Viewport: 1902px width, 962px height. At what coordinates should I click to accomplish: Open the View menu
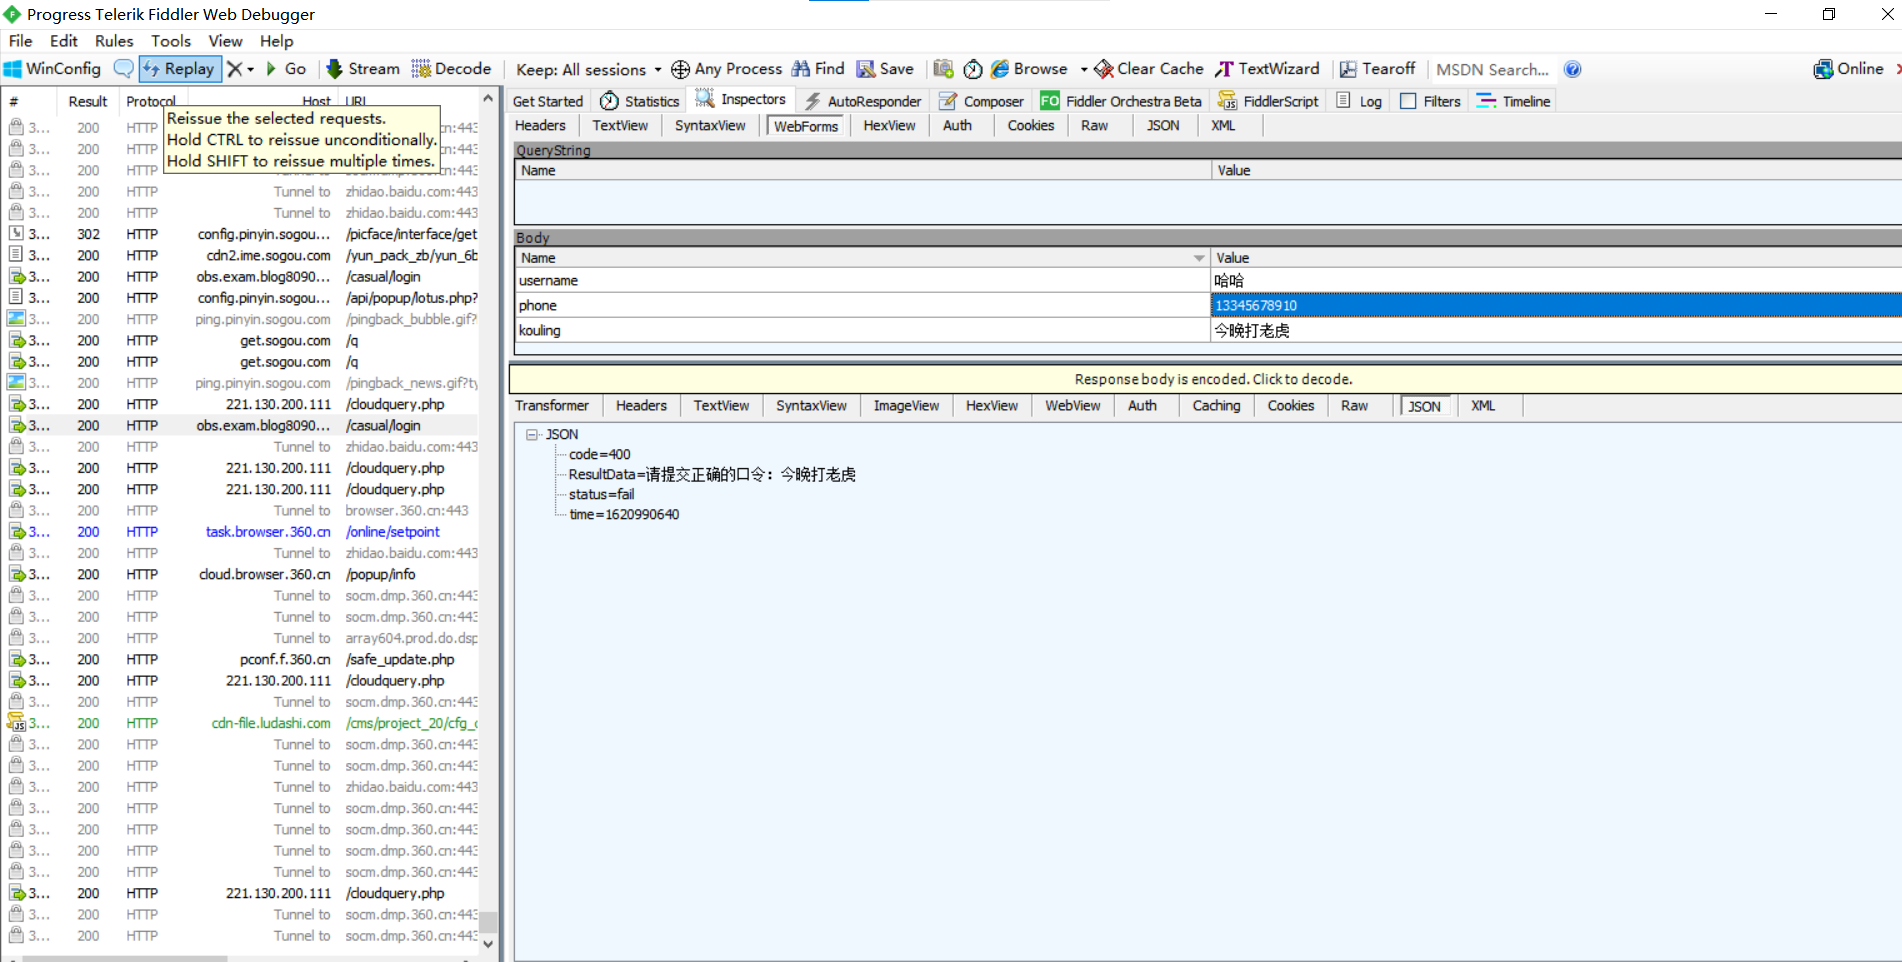[225, 41]
